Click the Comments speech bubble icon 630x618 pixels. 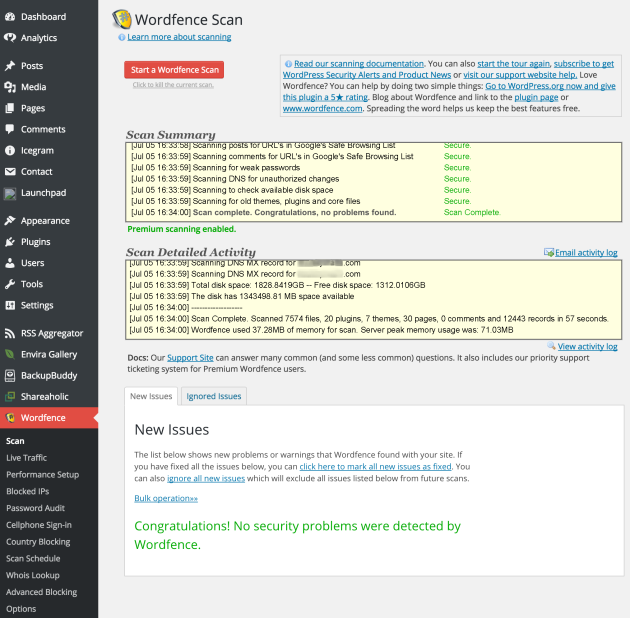(10, 129)
